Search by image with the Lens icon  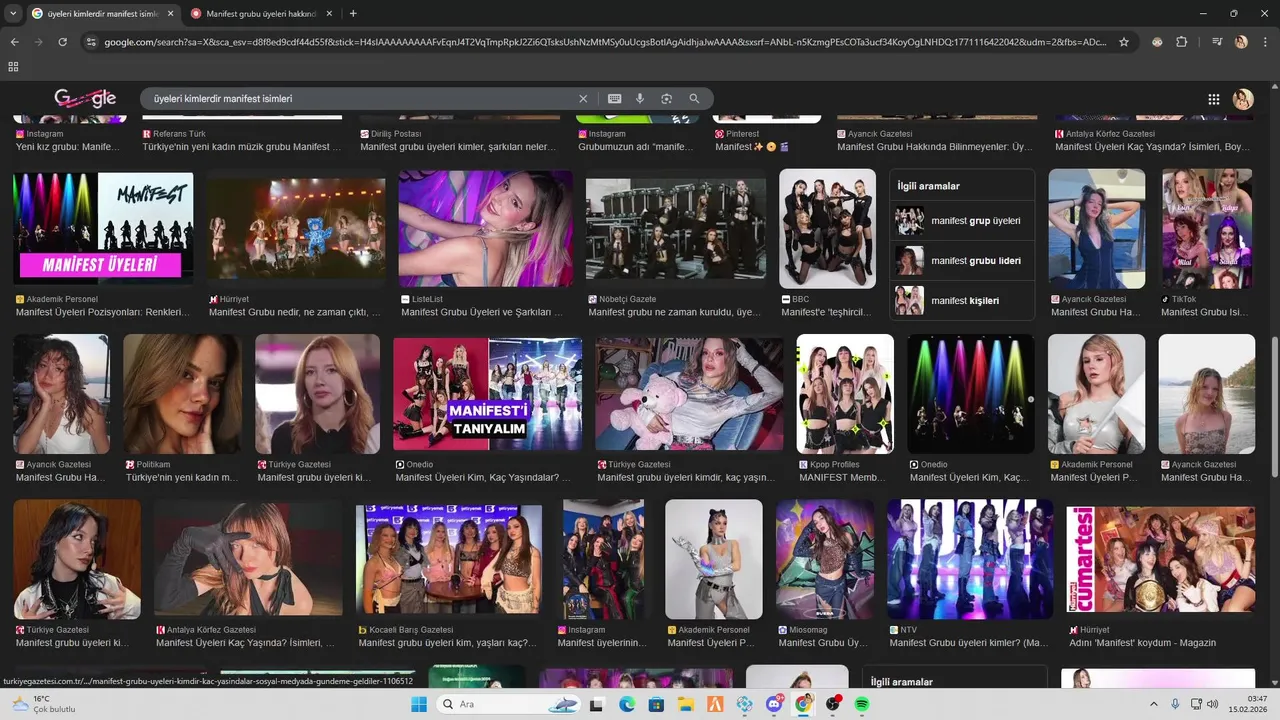coord(666,99)
